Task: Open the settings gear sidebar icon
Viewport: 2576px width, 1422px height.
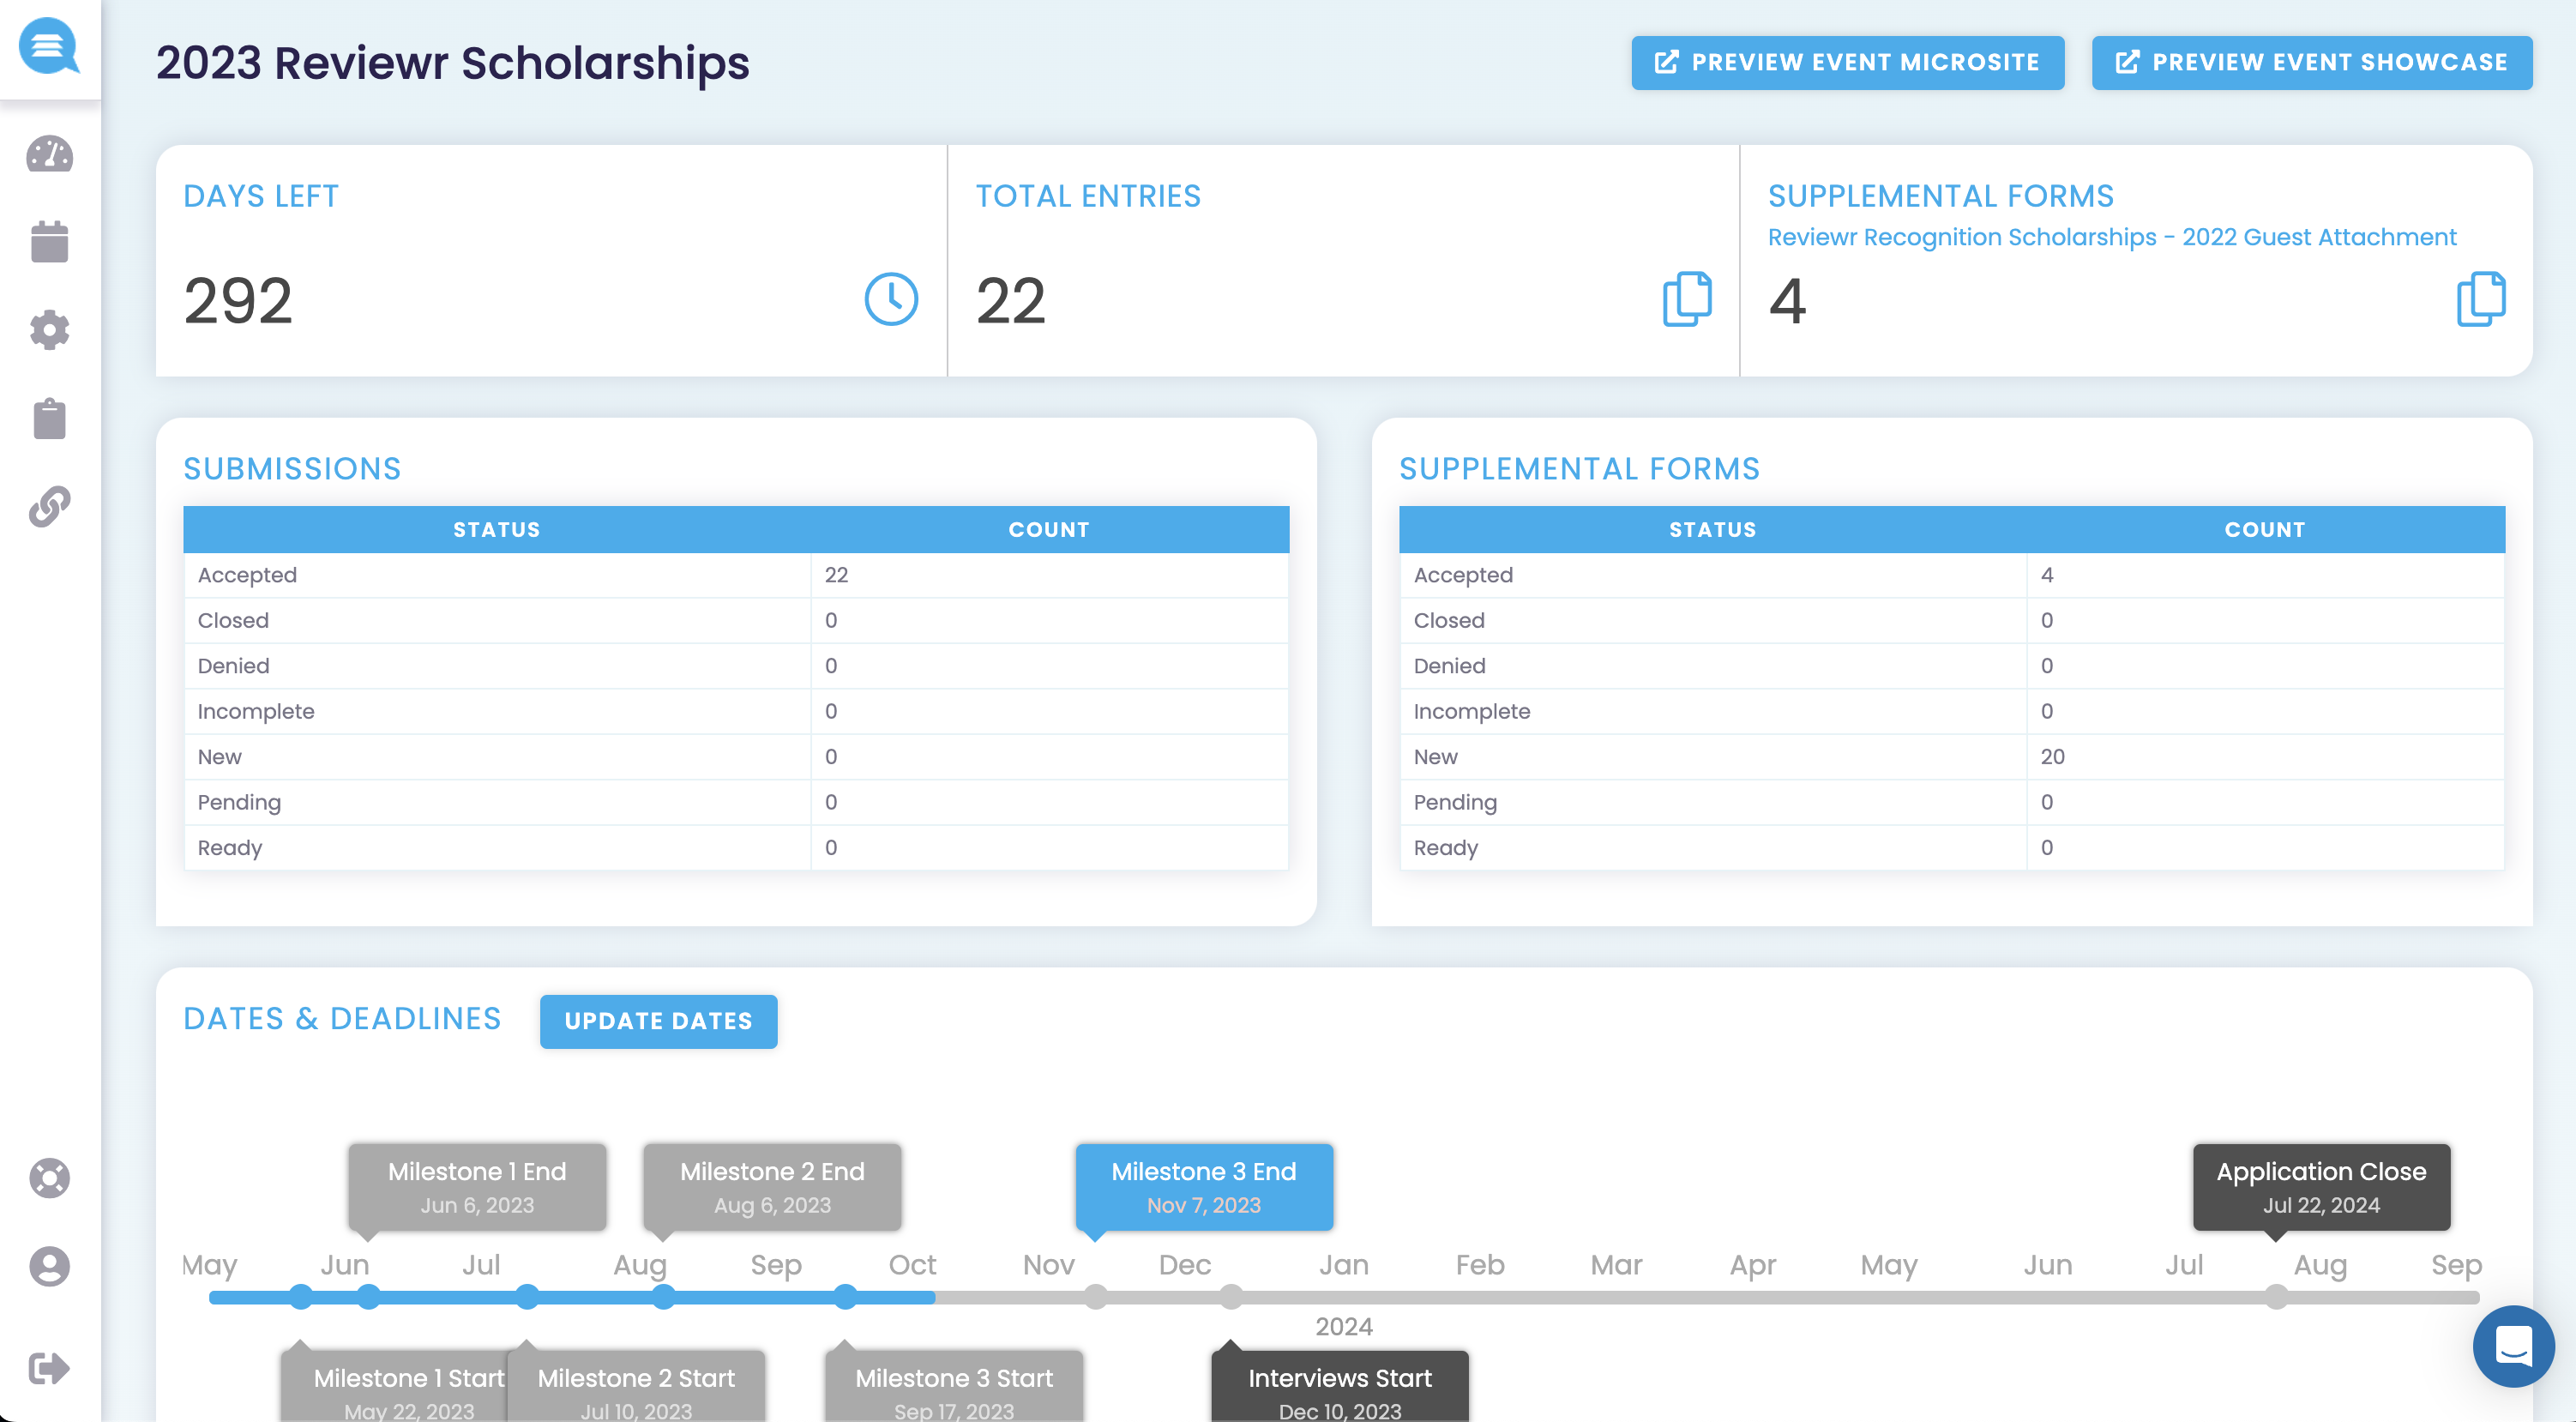Action: coord(49,330)
